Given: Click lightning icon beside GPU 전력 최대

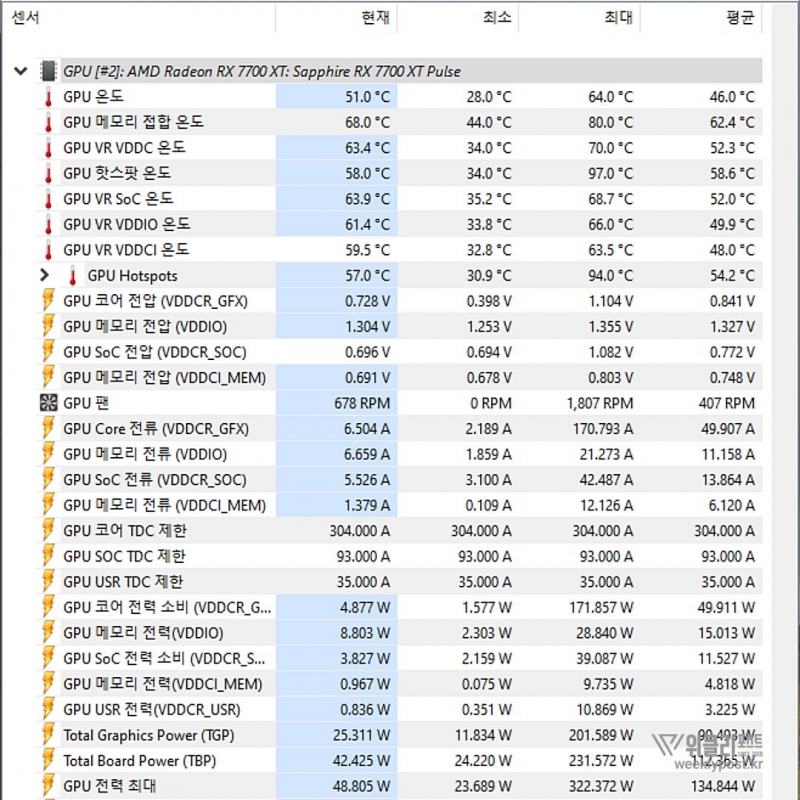Looking at the screenshot, I should click(47, 786).
